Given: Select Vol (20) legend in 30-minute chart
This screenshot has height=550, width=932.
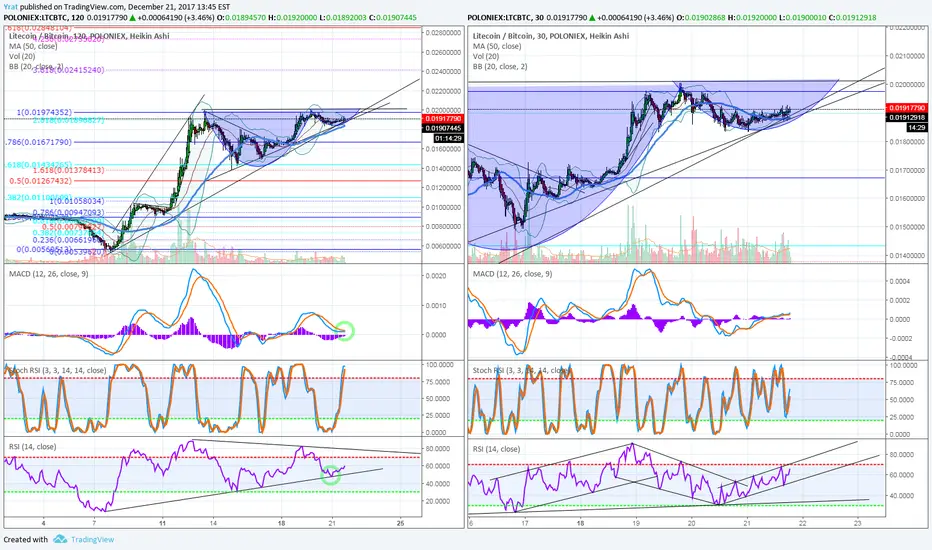Looking at the screenshot, I should point(486,56).
